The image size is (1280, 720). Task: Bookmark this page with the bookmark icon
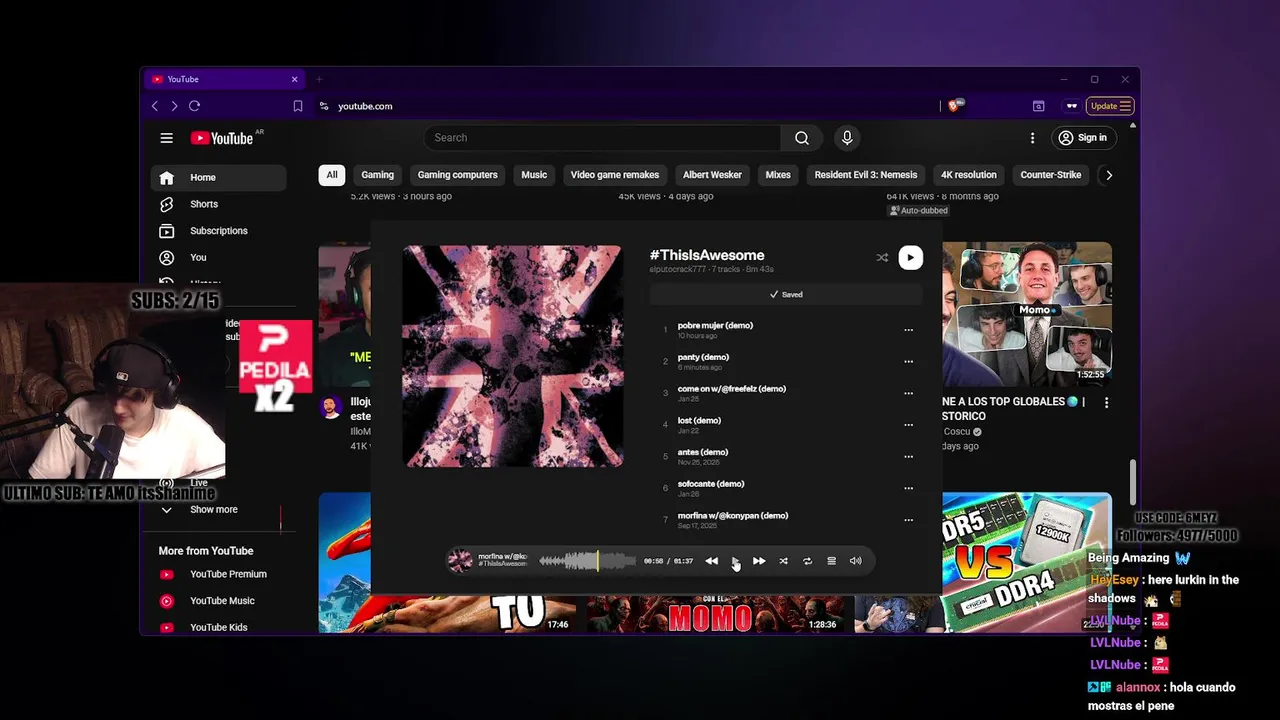(298, 106)
